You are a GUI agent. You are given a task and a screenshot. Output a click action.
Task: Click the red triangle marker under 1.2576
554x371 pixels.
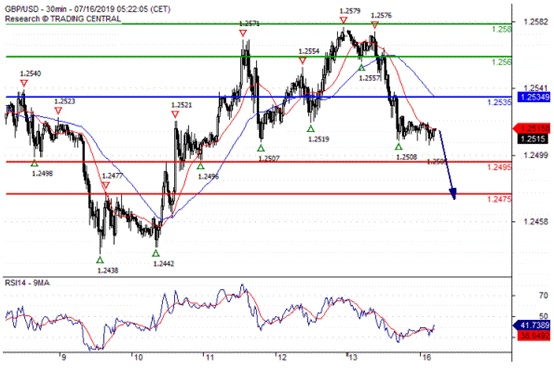pyautogui.click(x=375, y=25)
